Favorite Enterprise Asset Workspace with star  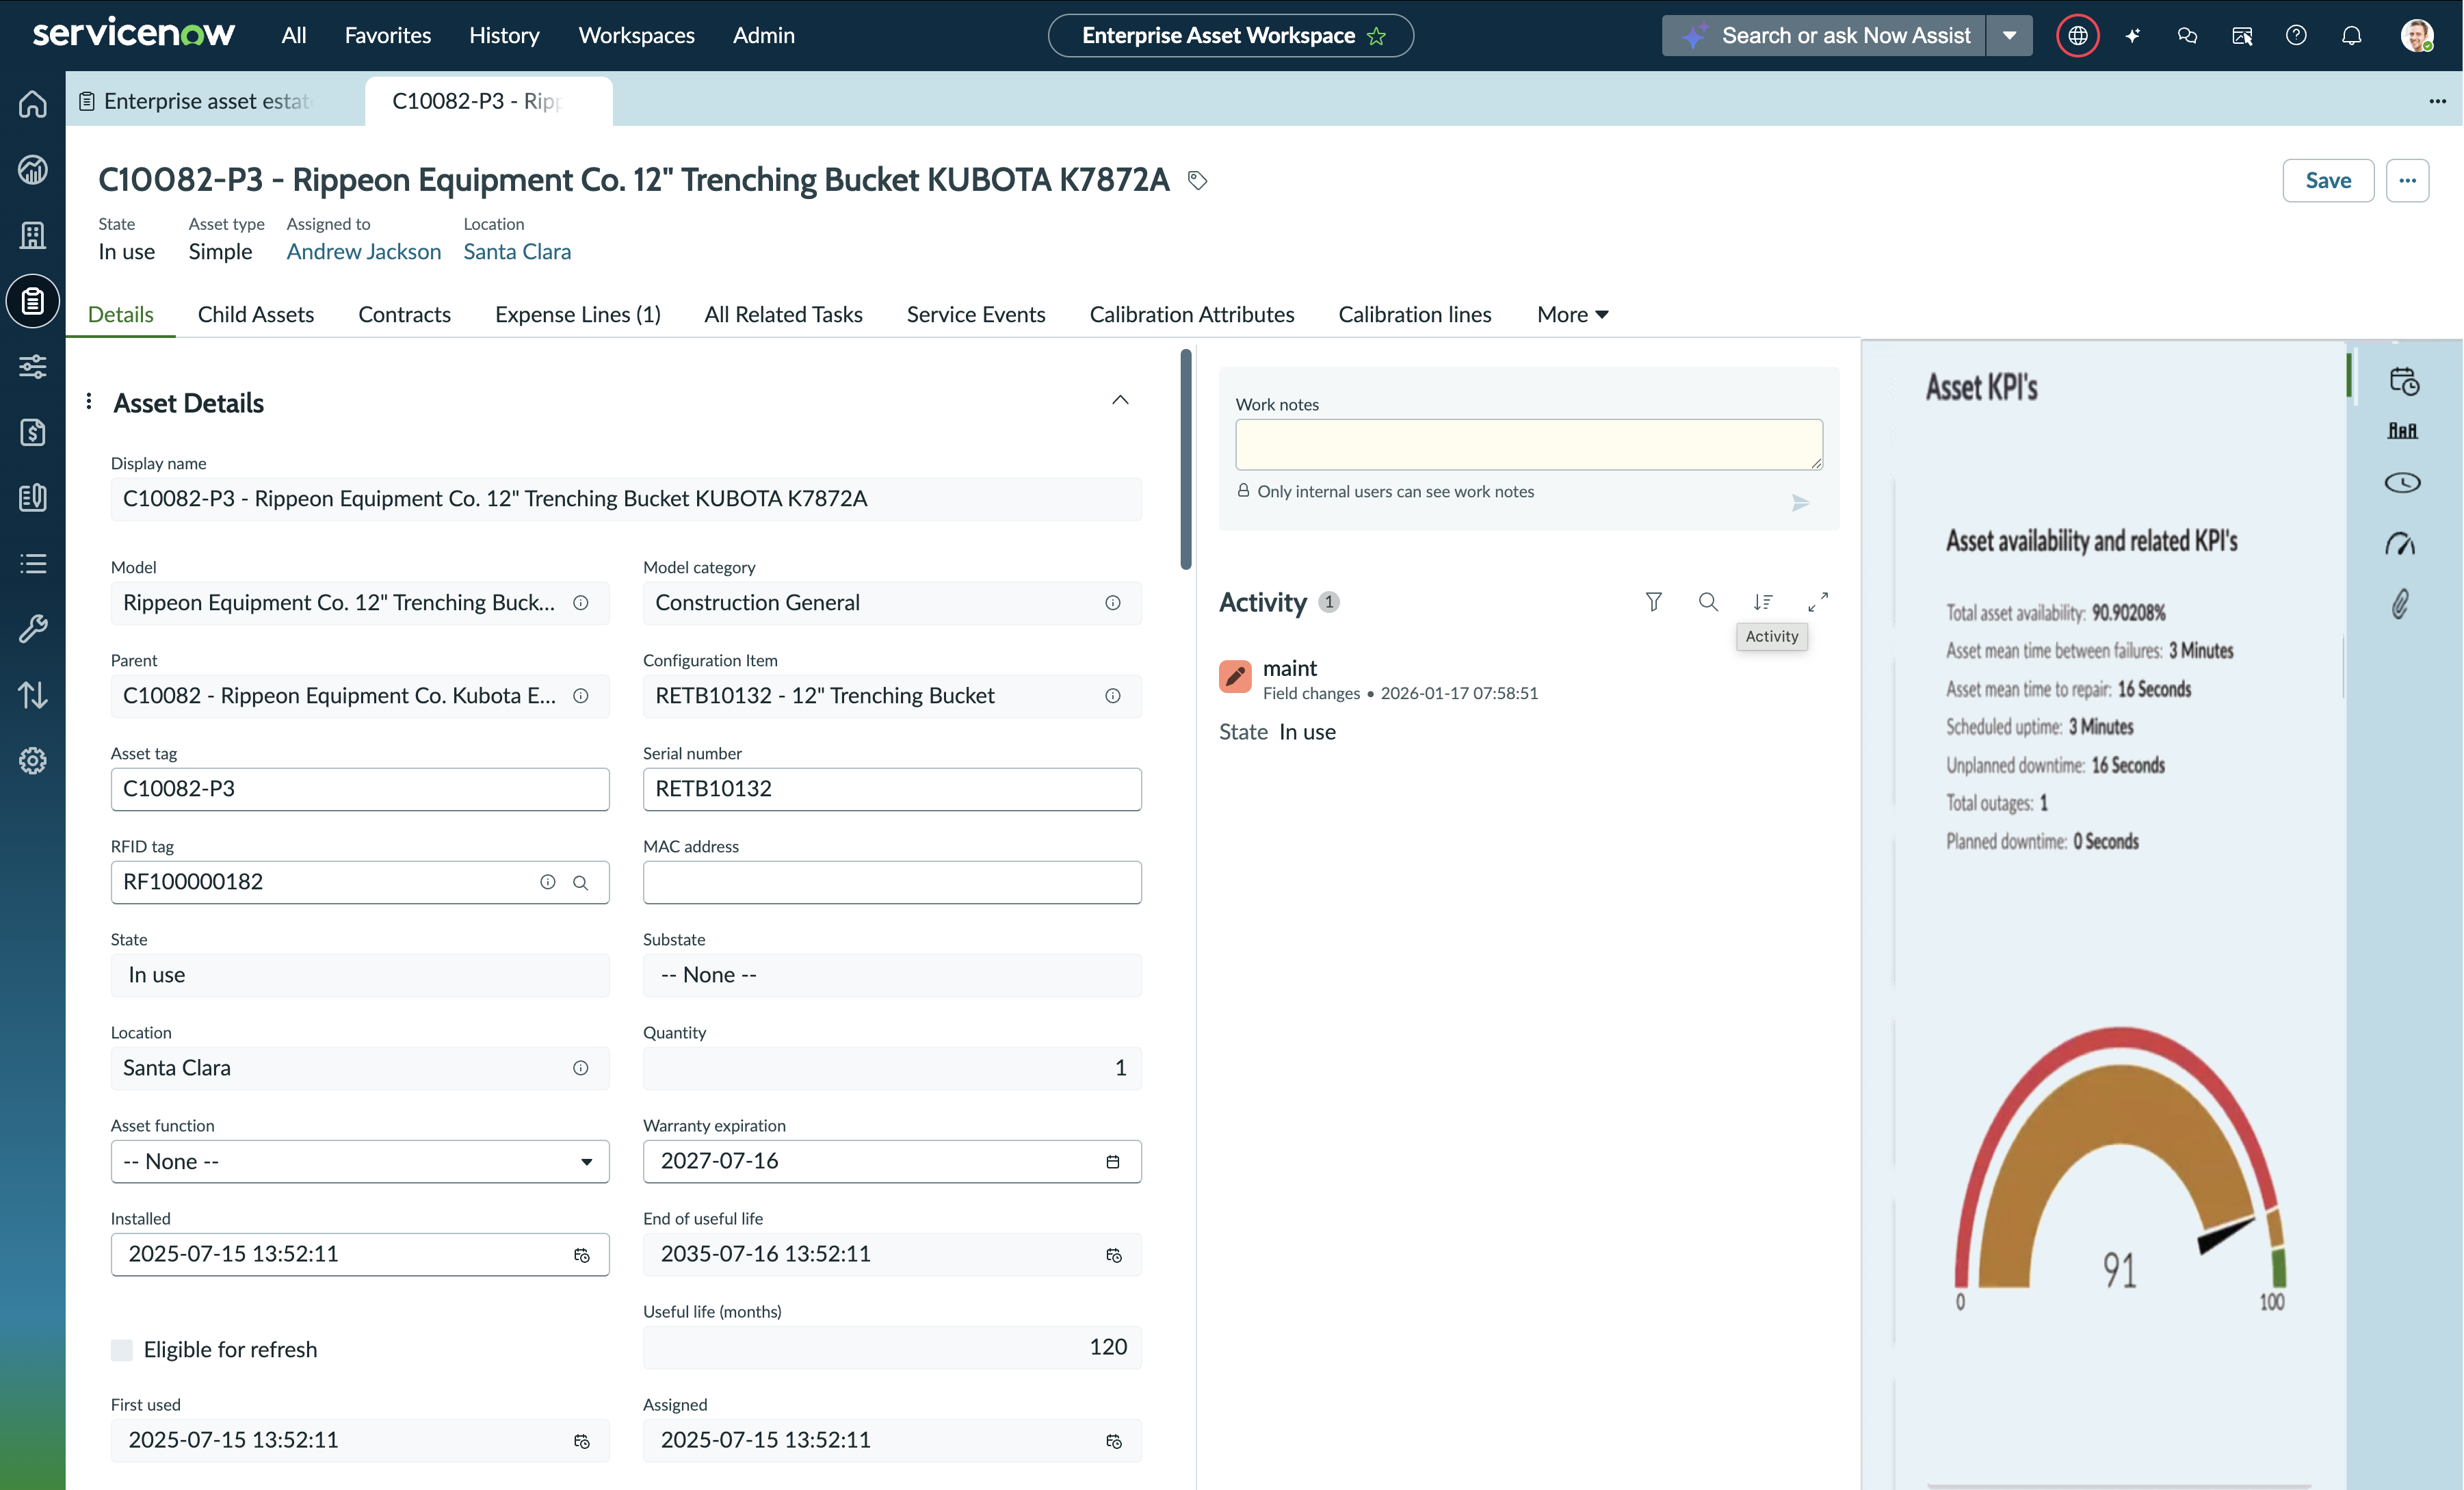1377,36
